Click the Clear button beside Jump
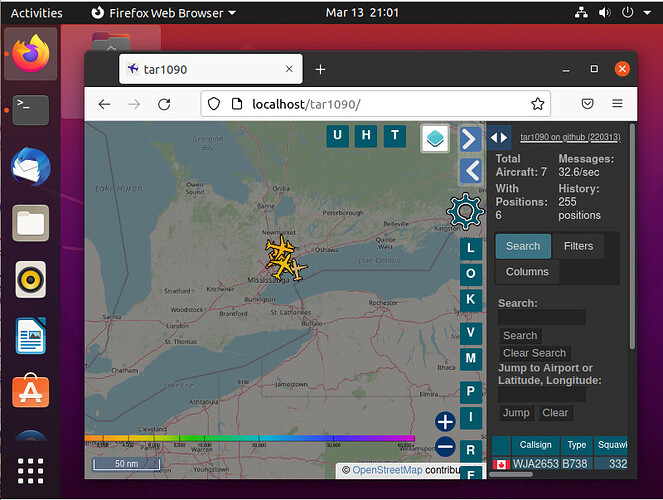This screenshot has width=663, height=500. pyautogui.click(x=555, y=413)
